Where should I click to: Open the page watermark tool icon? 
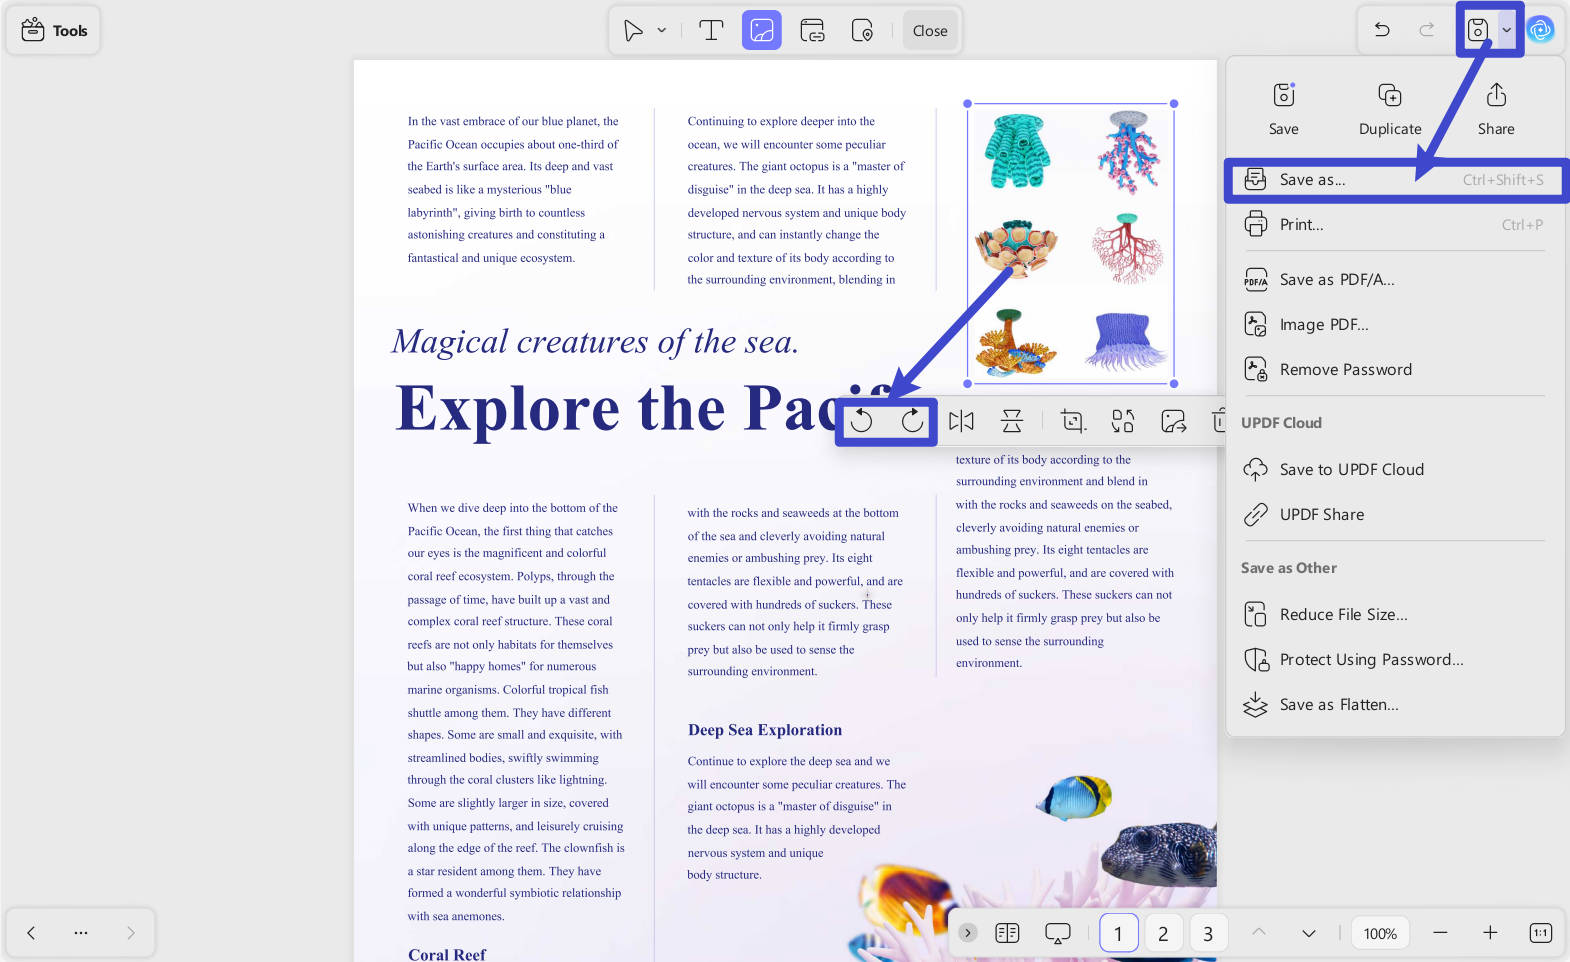pos(862,31)
